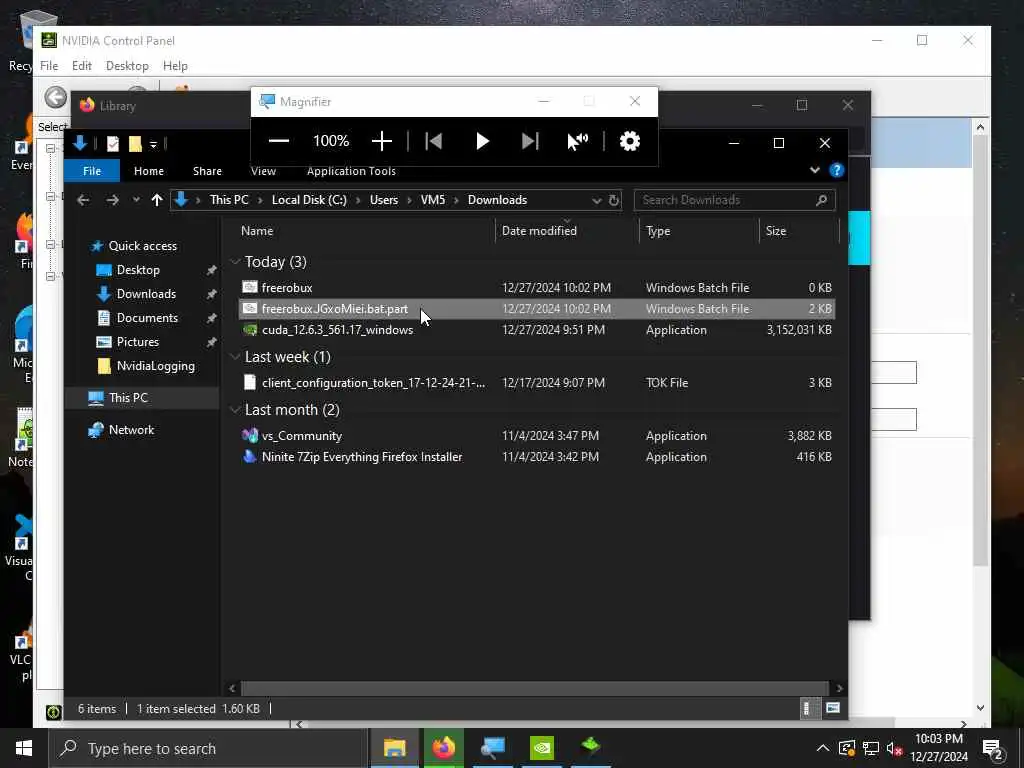Open NvidiaLogging folder in navigation pane

tap(155, 366)
